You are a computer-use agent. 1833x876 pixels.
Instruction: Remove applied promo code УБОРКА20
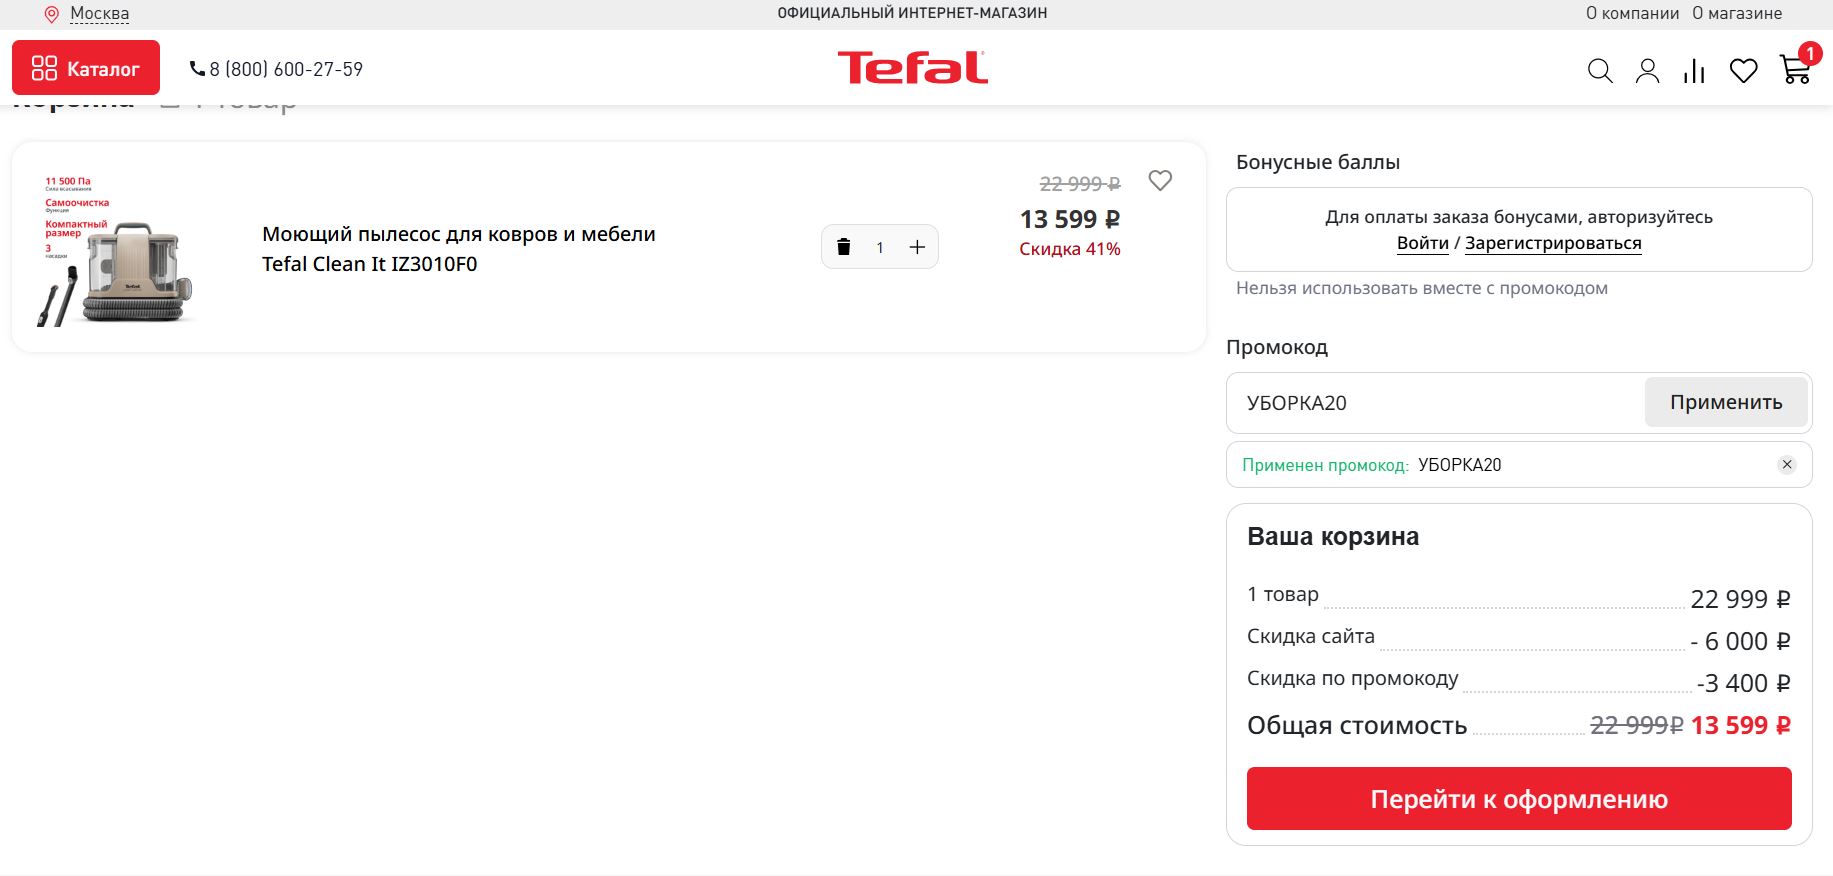pos(1787,464)
